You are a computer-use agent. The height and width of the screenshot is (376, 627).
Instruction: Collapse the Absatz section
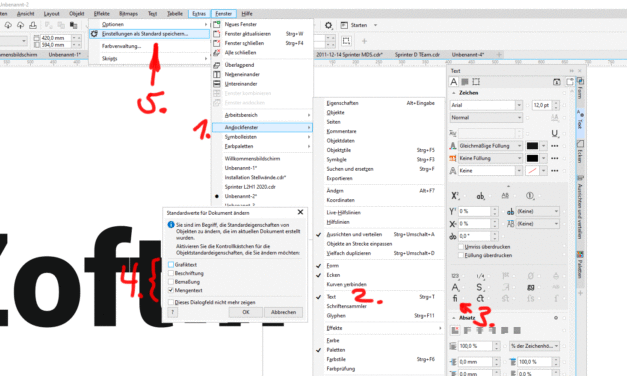[x=453, y=318]
